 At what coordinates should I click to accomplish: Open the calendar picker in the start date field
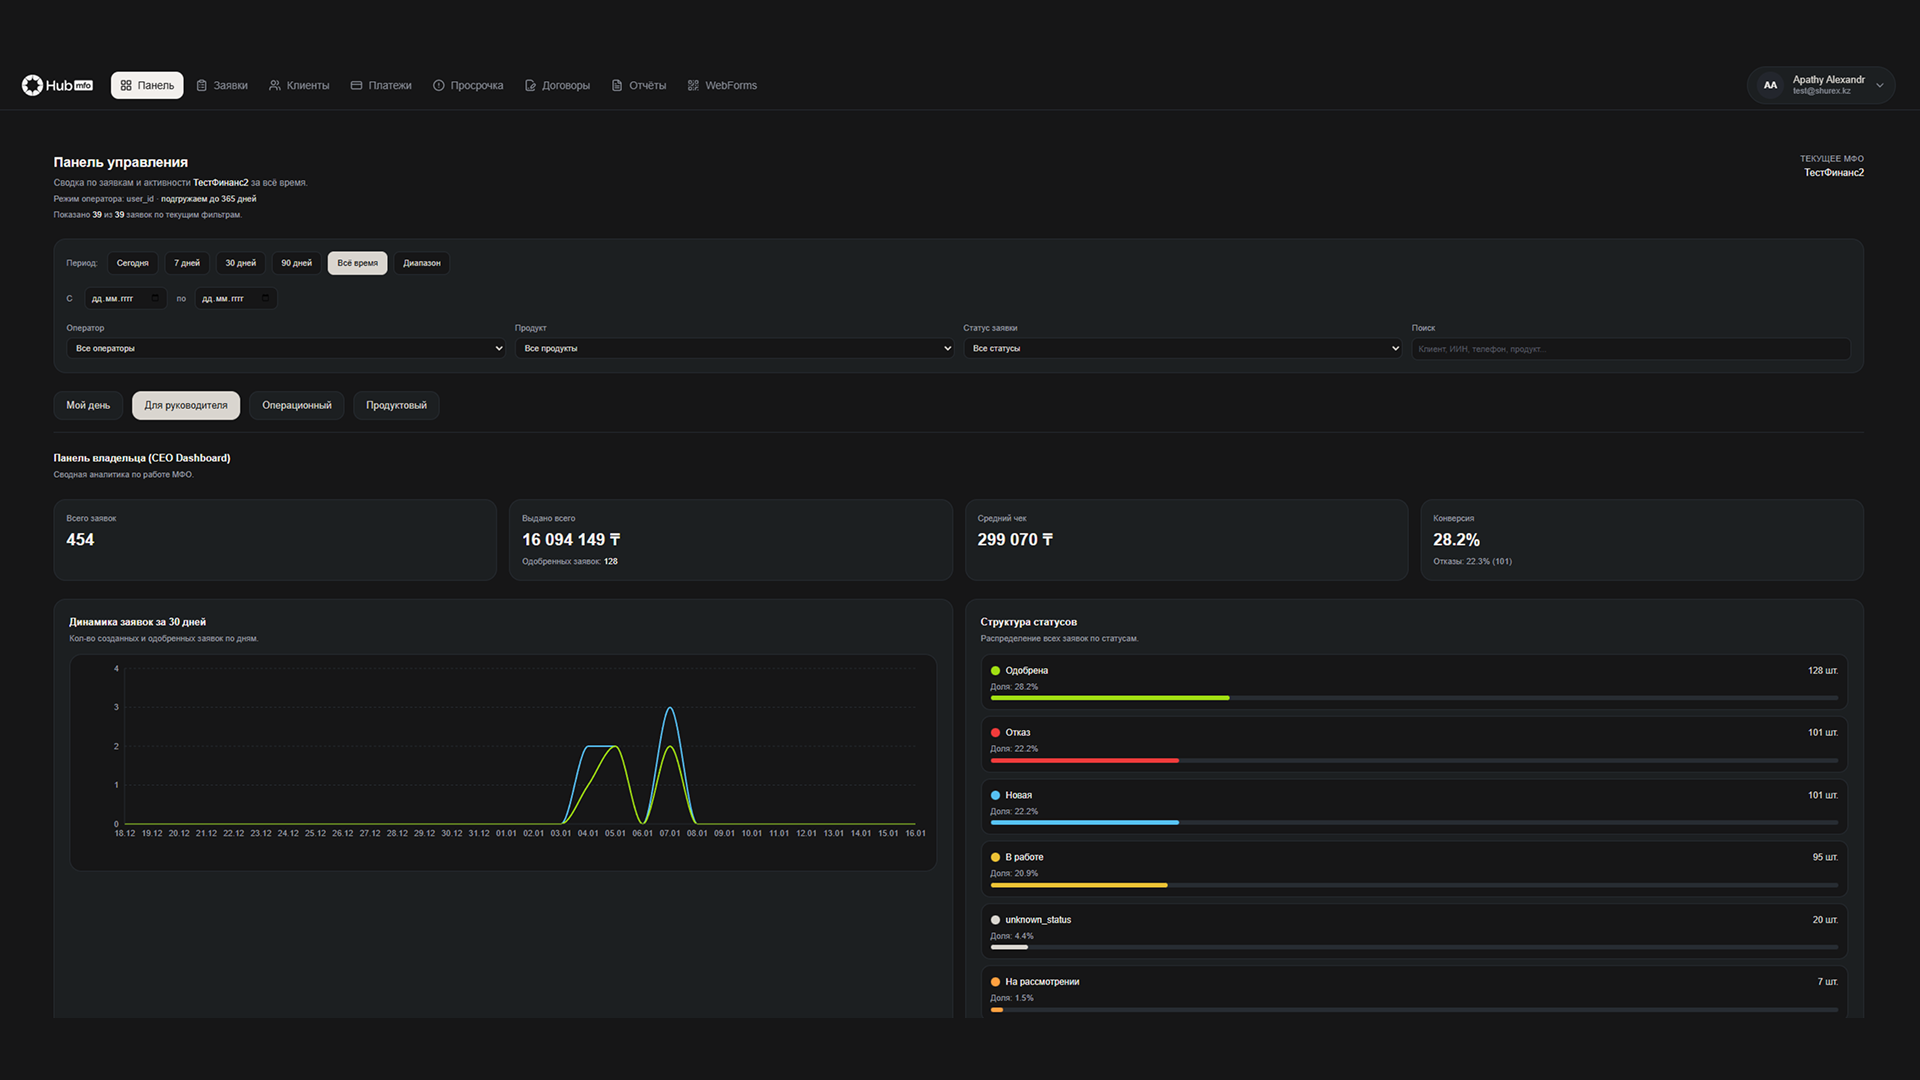(155, 299)
